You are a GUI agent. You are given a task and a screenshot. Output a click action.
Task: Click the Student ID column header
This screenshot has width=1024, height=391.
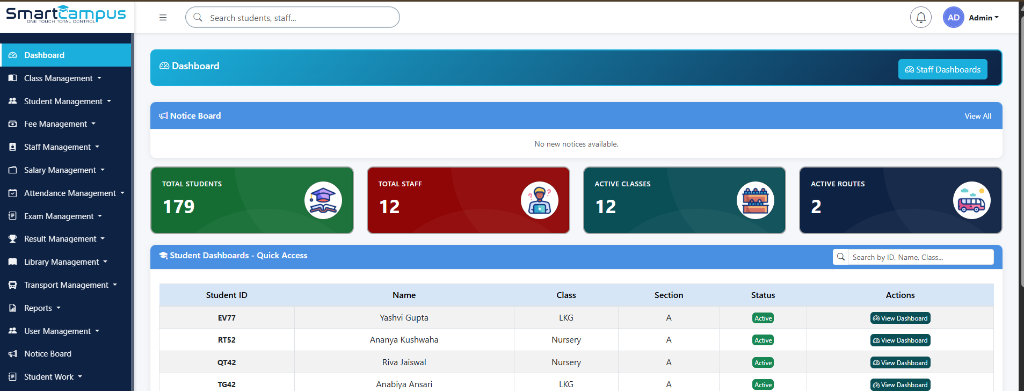pos(227,295)
